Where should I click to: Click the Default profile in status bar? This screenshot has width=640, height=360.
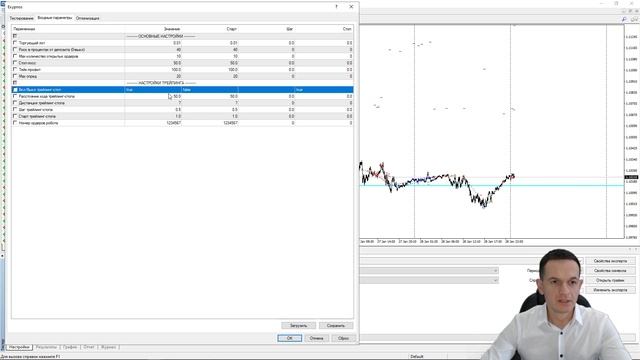417,357
